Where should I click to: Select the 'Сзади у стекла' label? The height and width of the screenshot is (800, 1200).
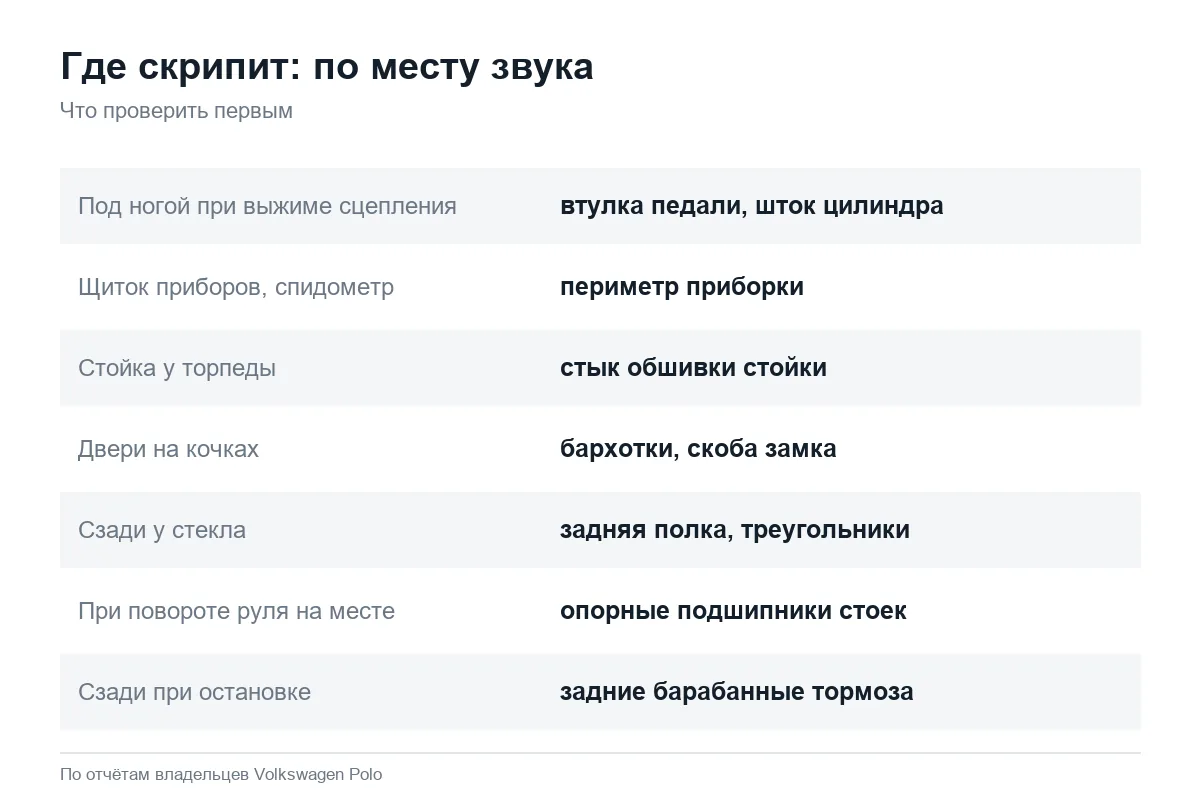coord(162,530)
